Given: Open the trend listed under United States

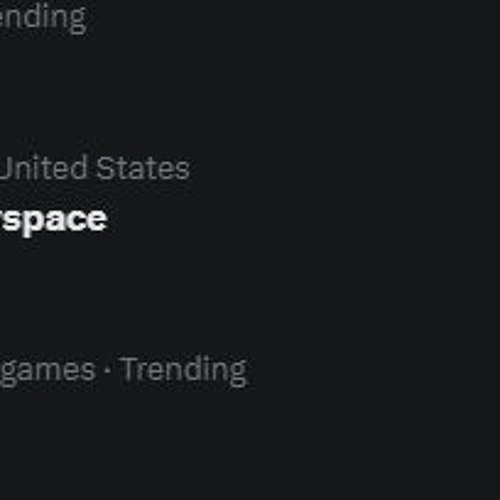Looking at the screenshot, I should tap(53, 220).
